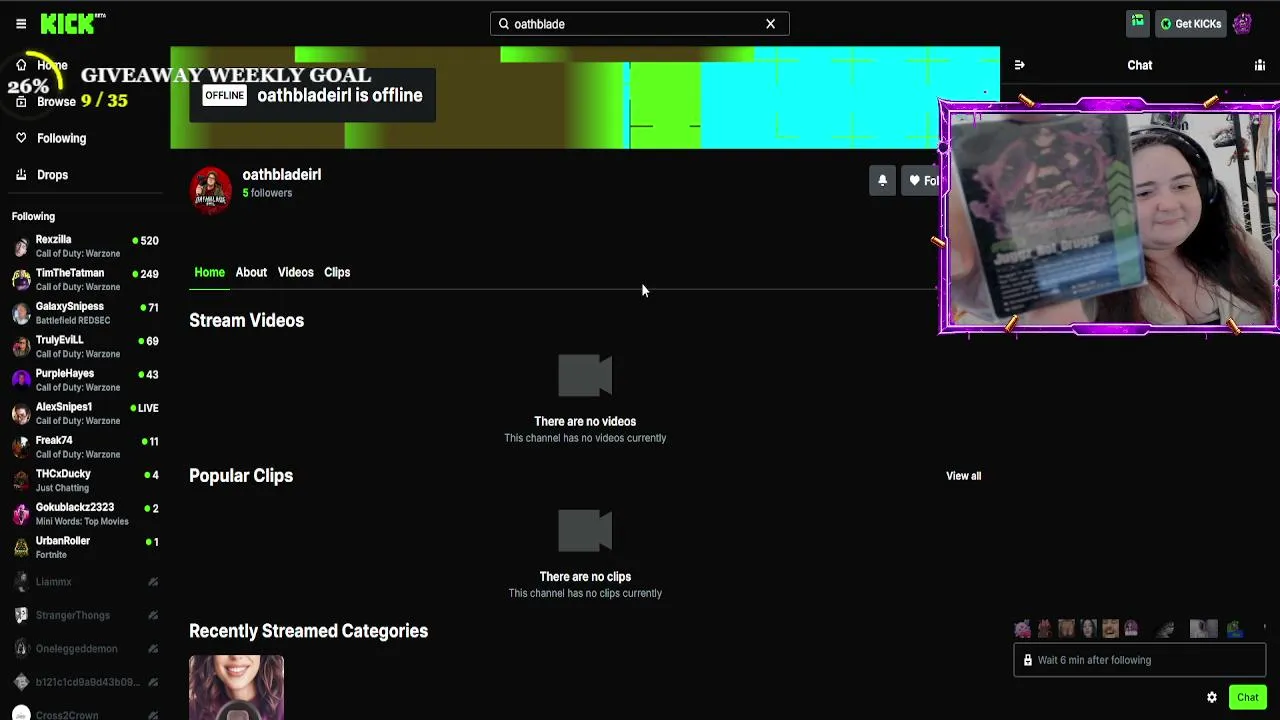1280x720 pixels.
Task: Select the channel Home tab
Action: tap(209, 272)
